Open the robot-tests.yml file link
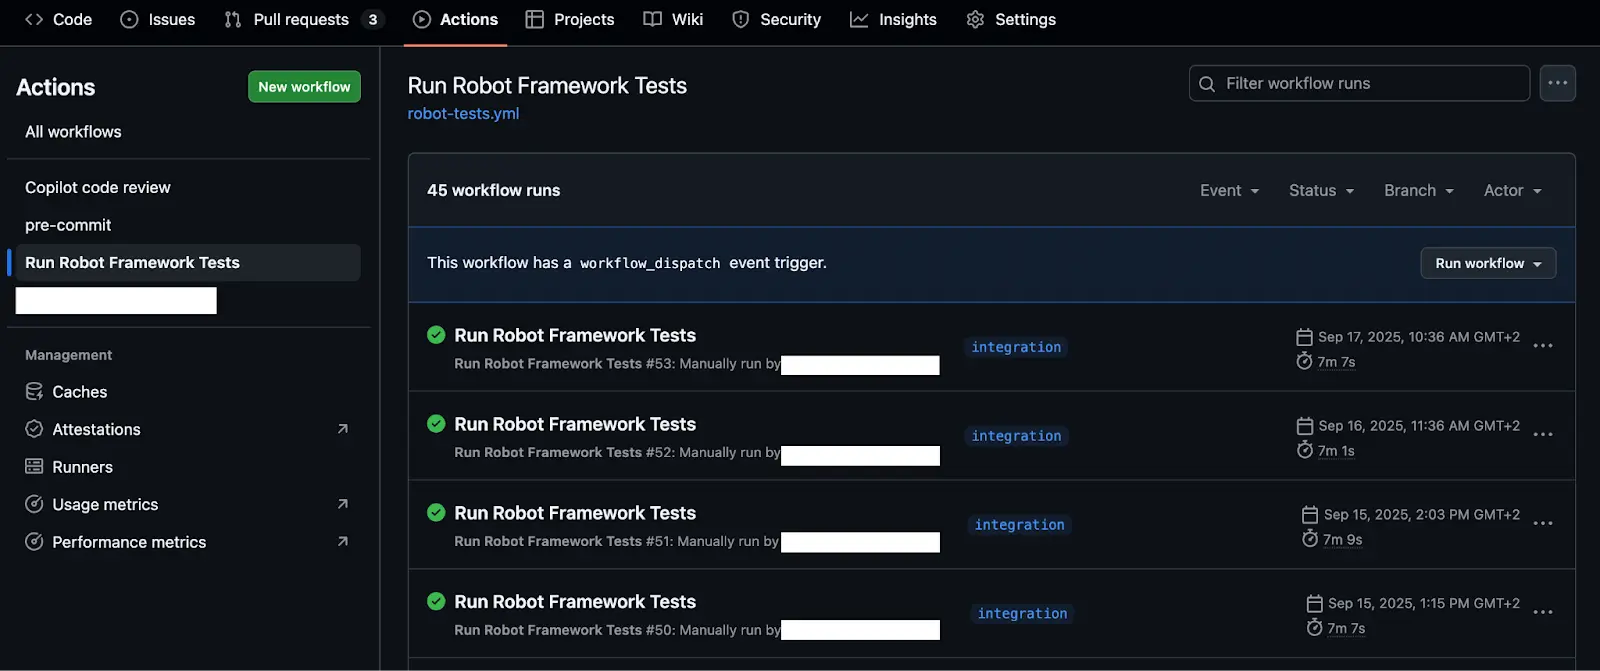Screen dimensions: 1600x671 point(463,114)
